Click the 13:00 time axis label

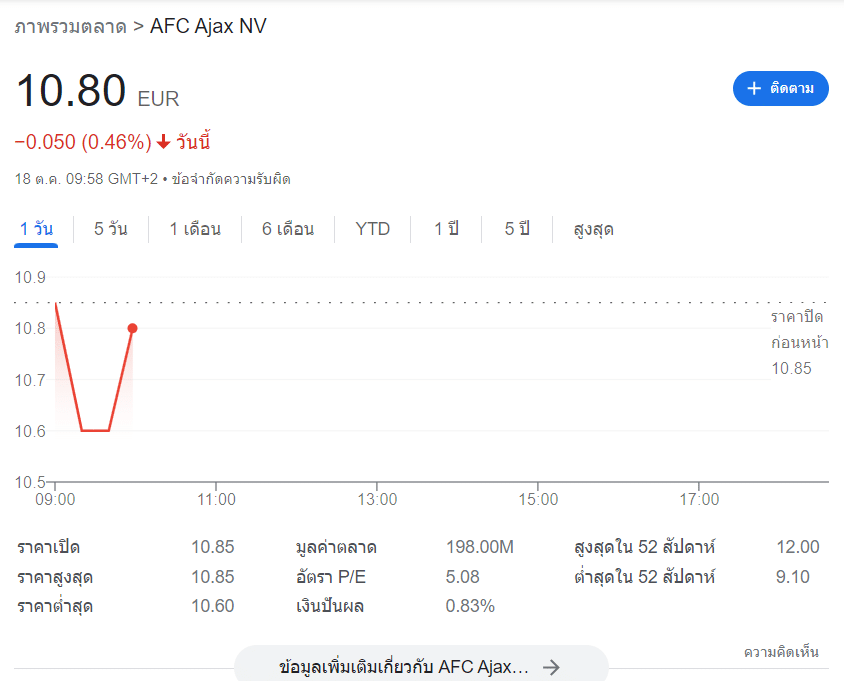pyautogui.click(x=377, y=500)
